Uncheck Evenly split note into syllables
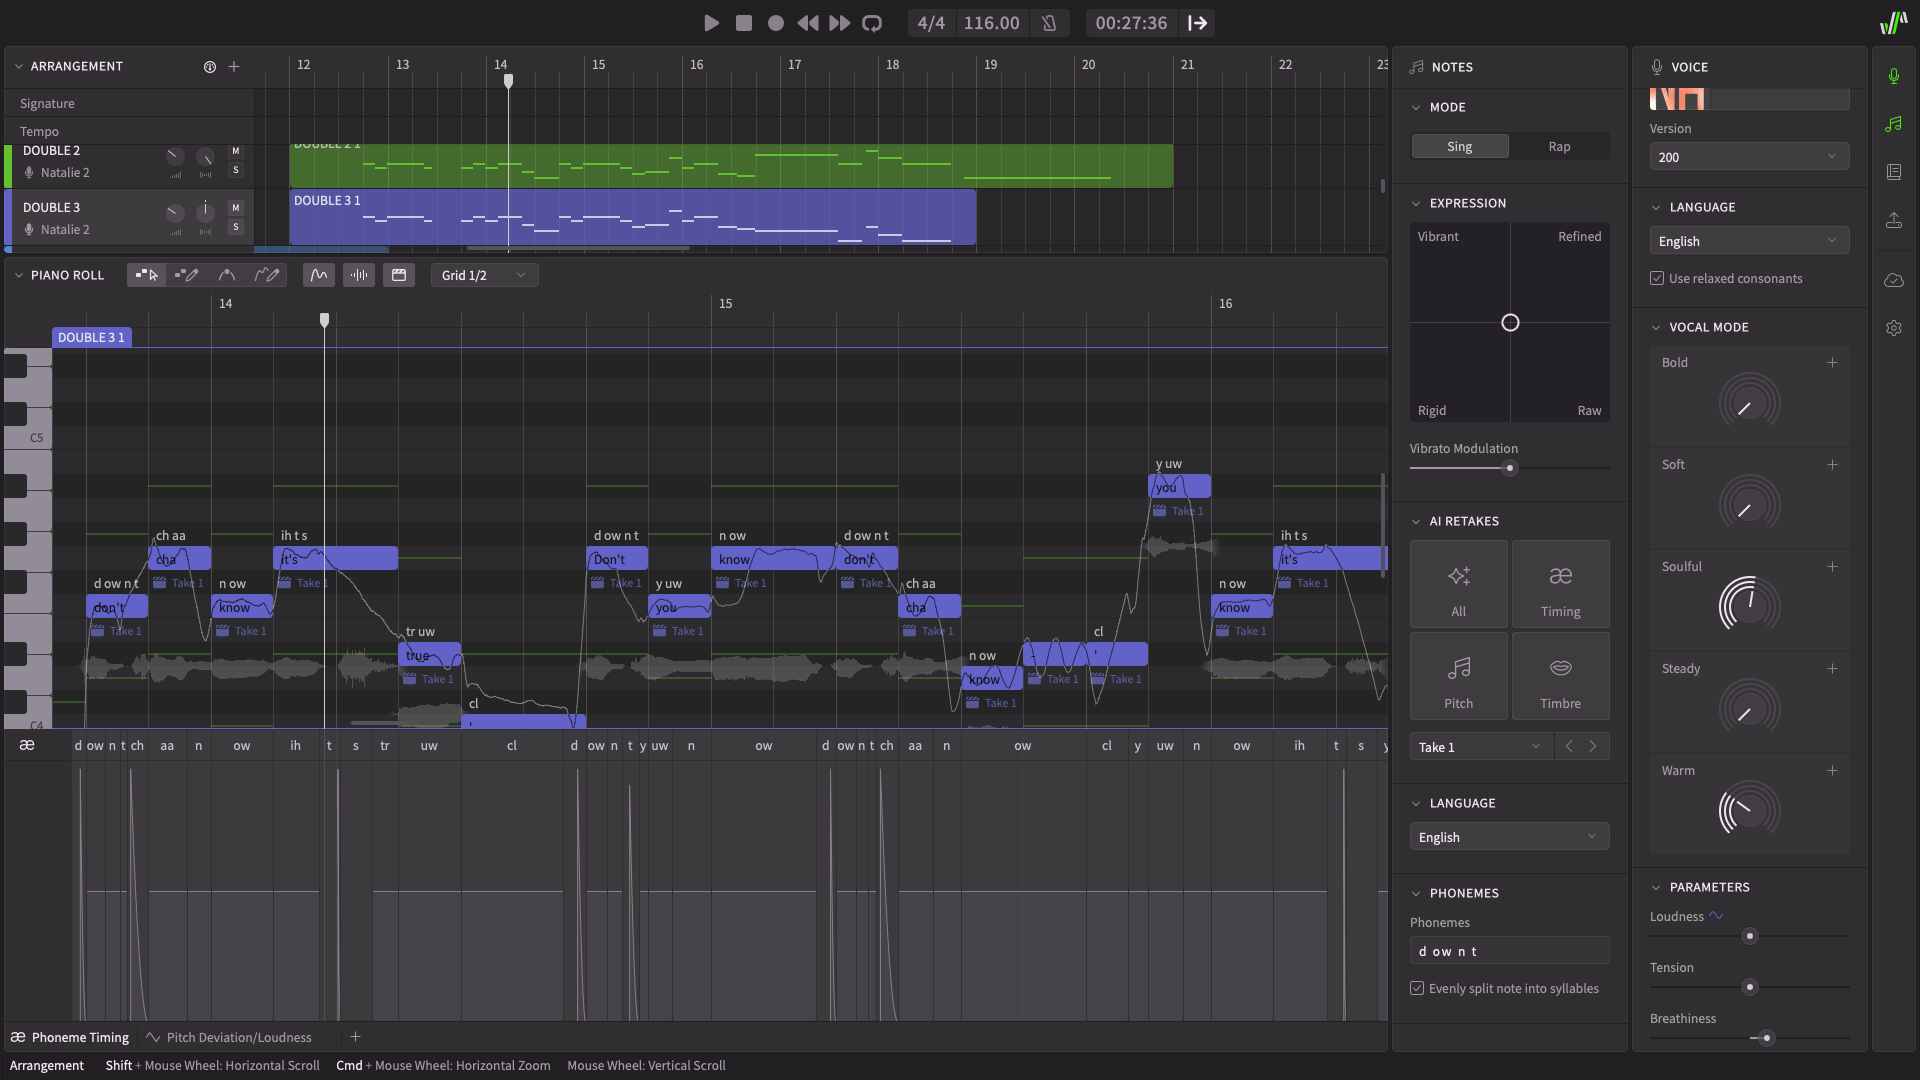1920x1080 pixels. (x=1416, y=988)
